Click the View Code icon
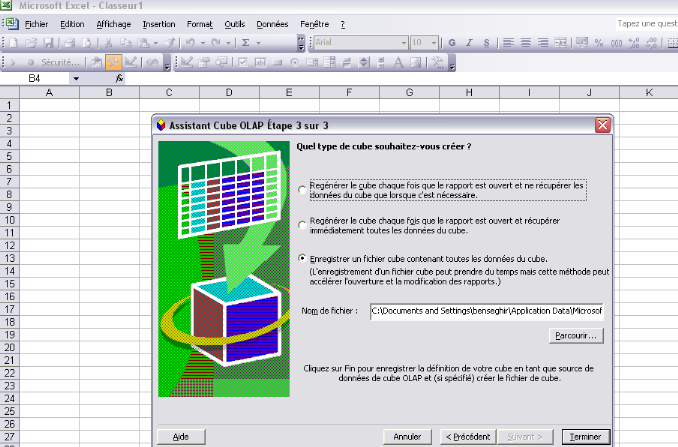 click(x=221, y=63)
